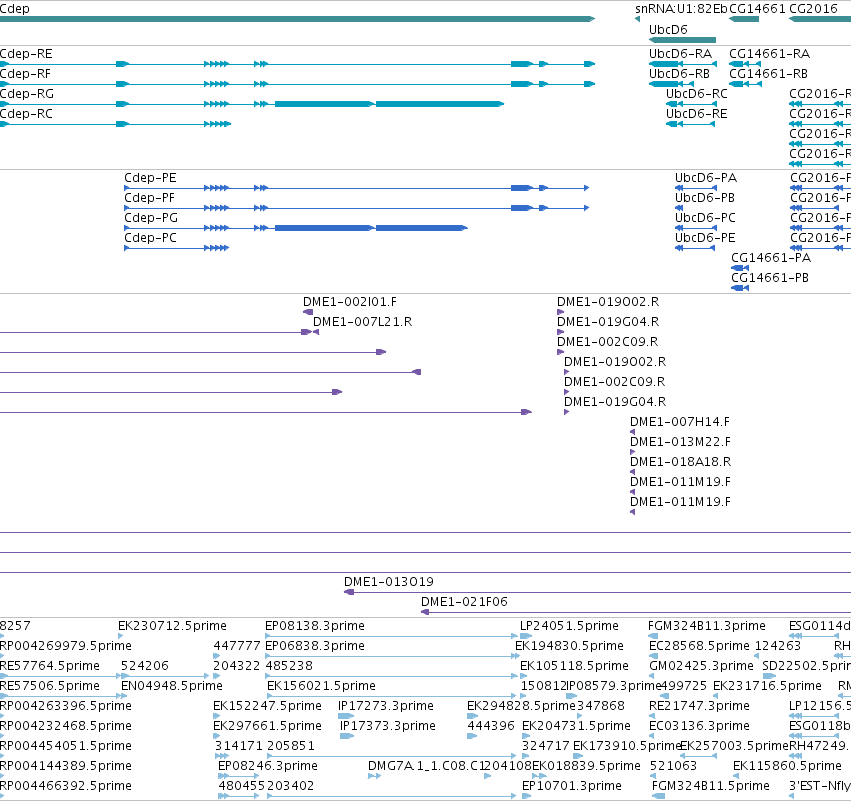This screenshot has width=851, height=801.
Task: Click the EK204731.5prime label
Action: [x=576, y=726]
